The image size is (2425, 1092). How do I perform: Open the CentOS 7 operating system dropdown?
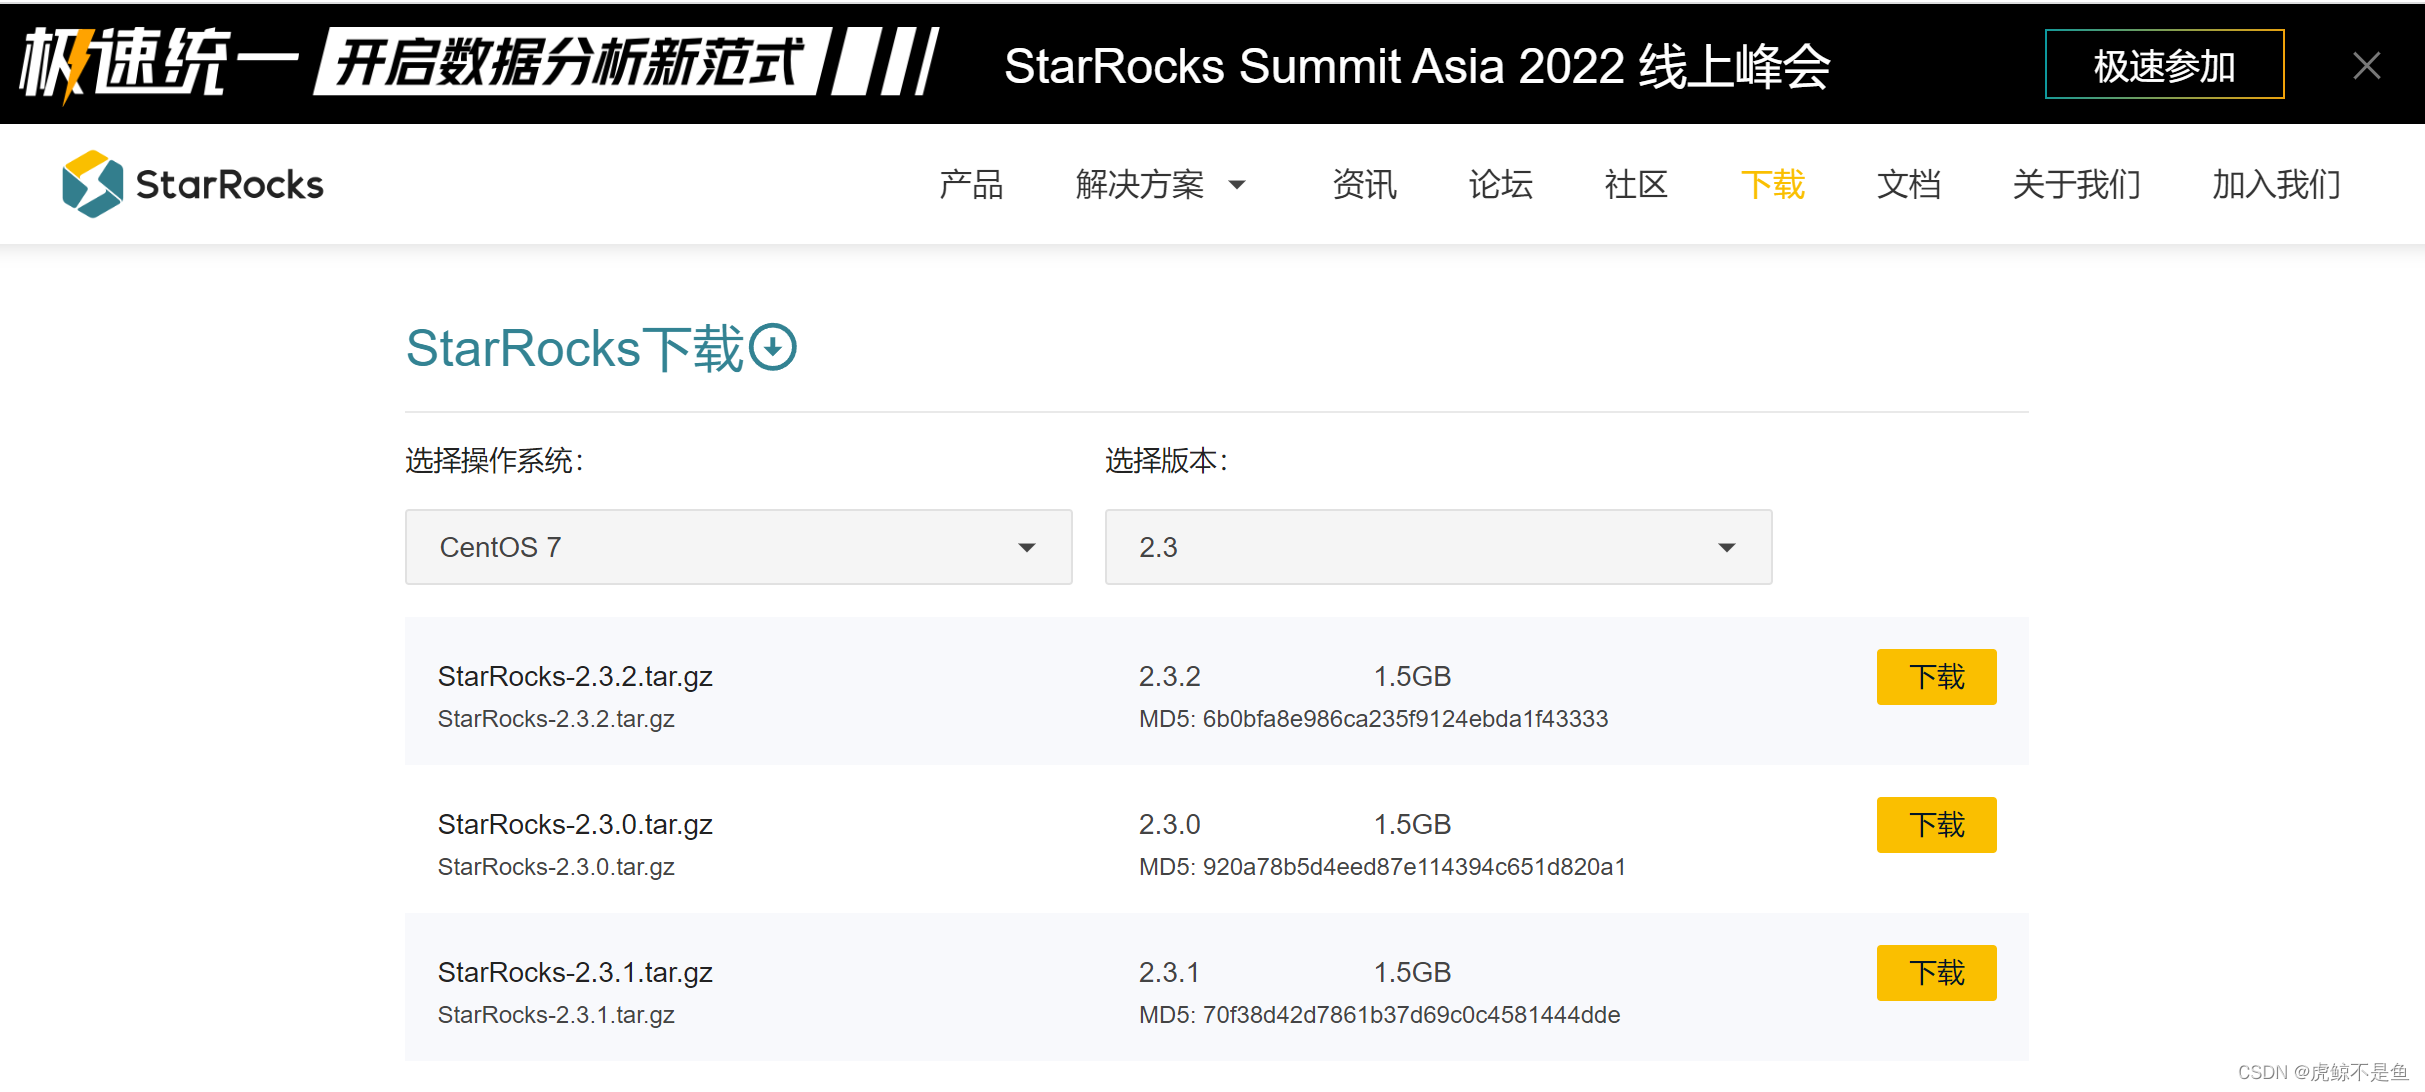tap(738, 547)
